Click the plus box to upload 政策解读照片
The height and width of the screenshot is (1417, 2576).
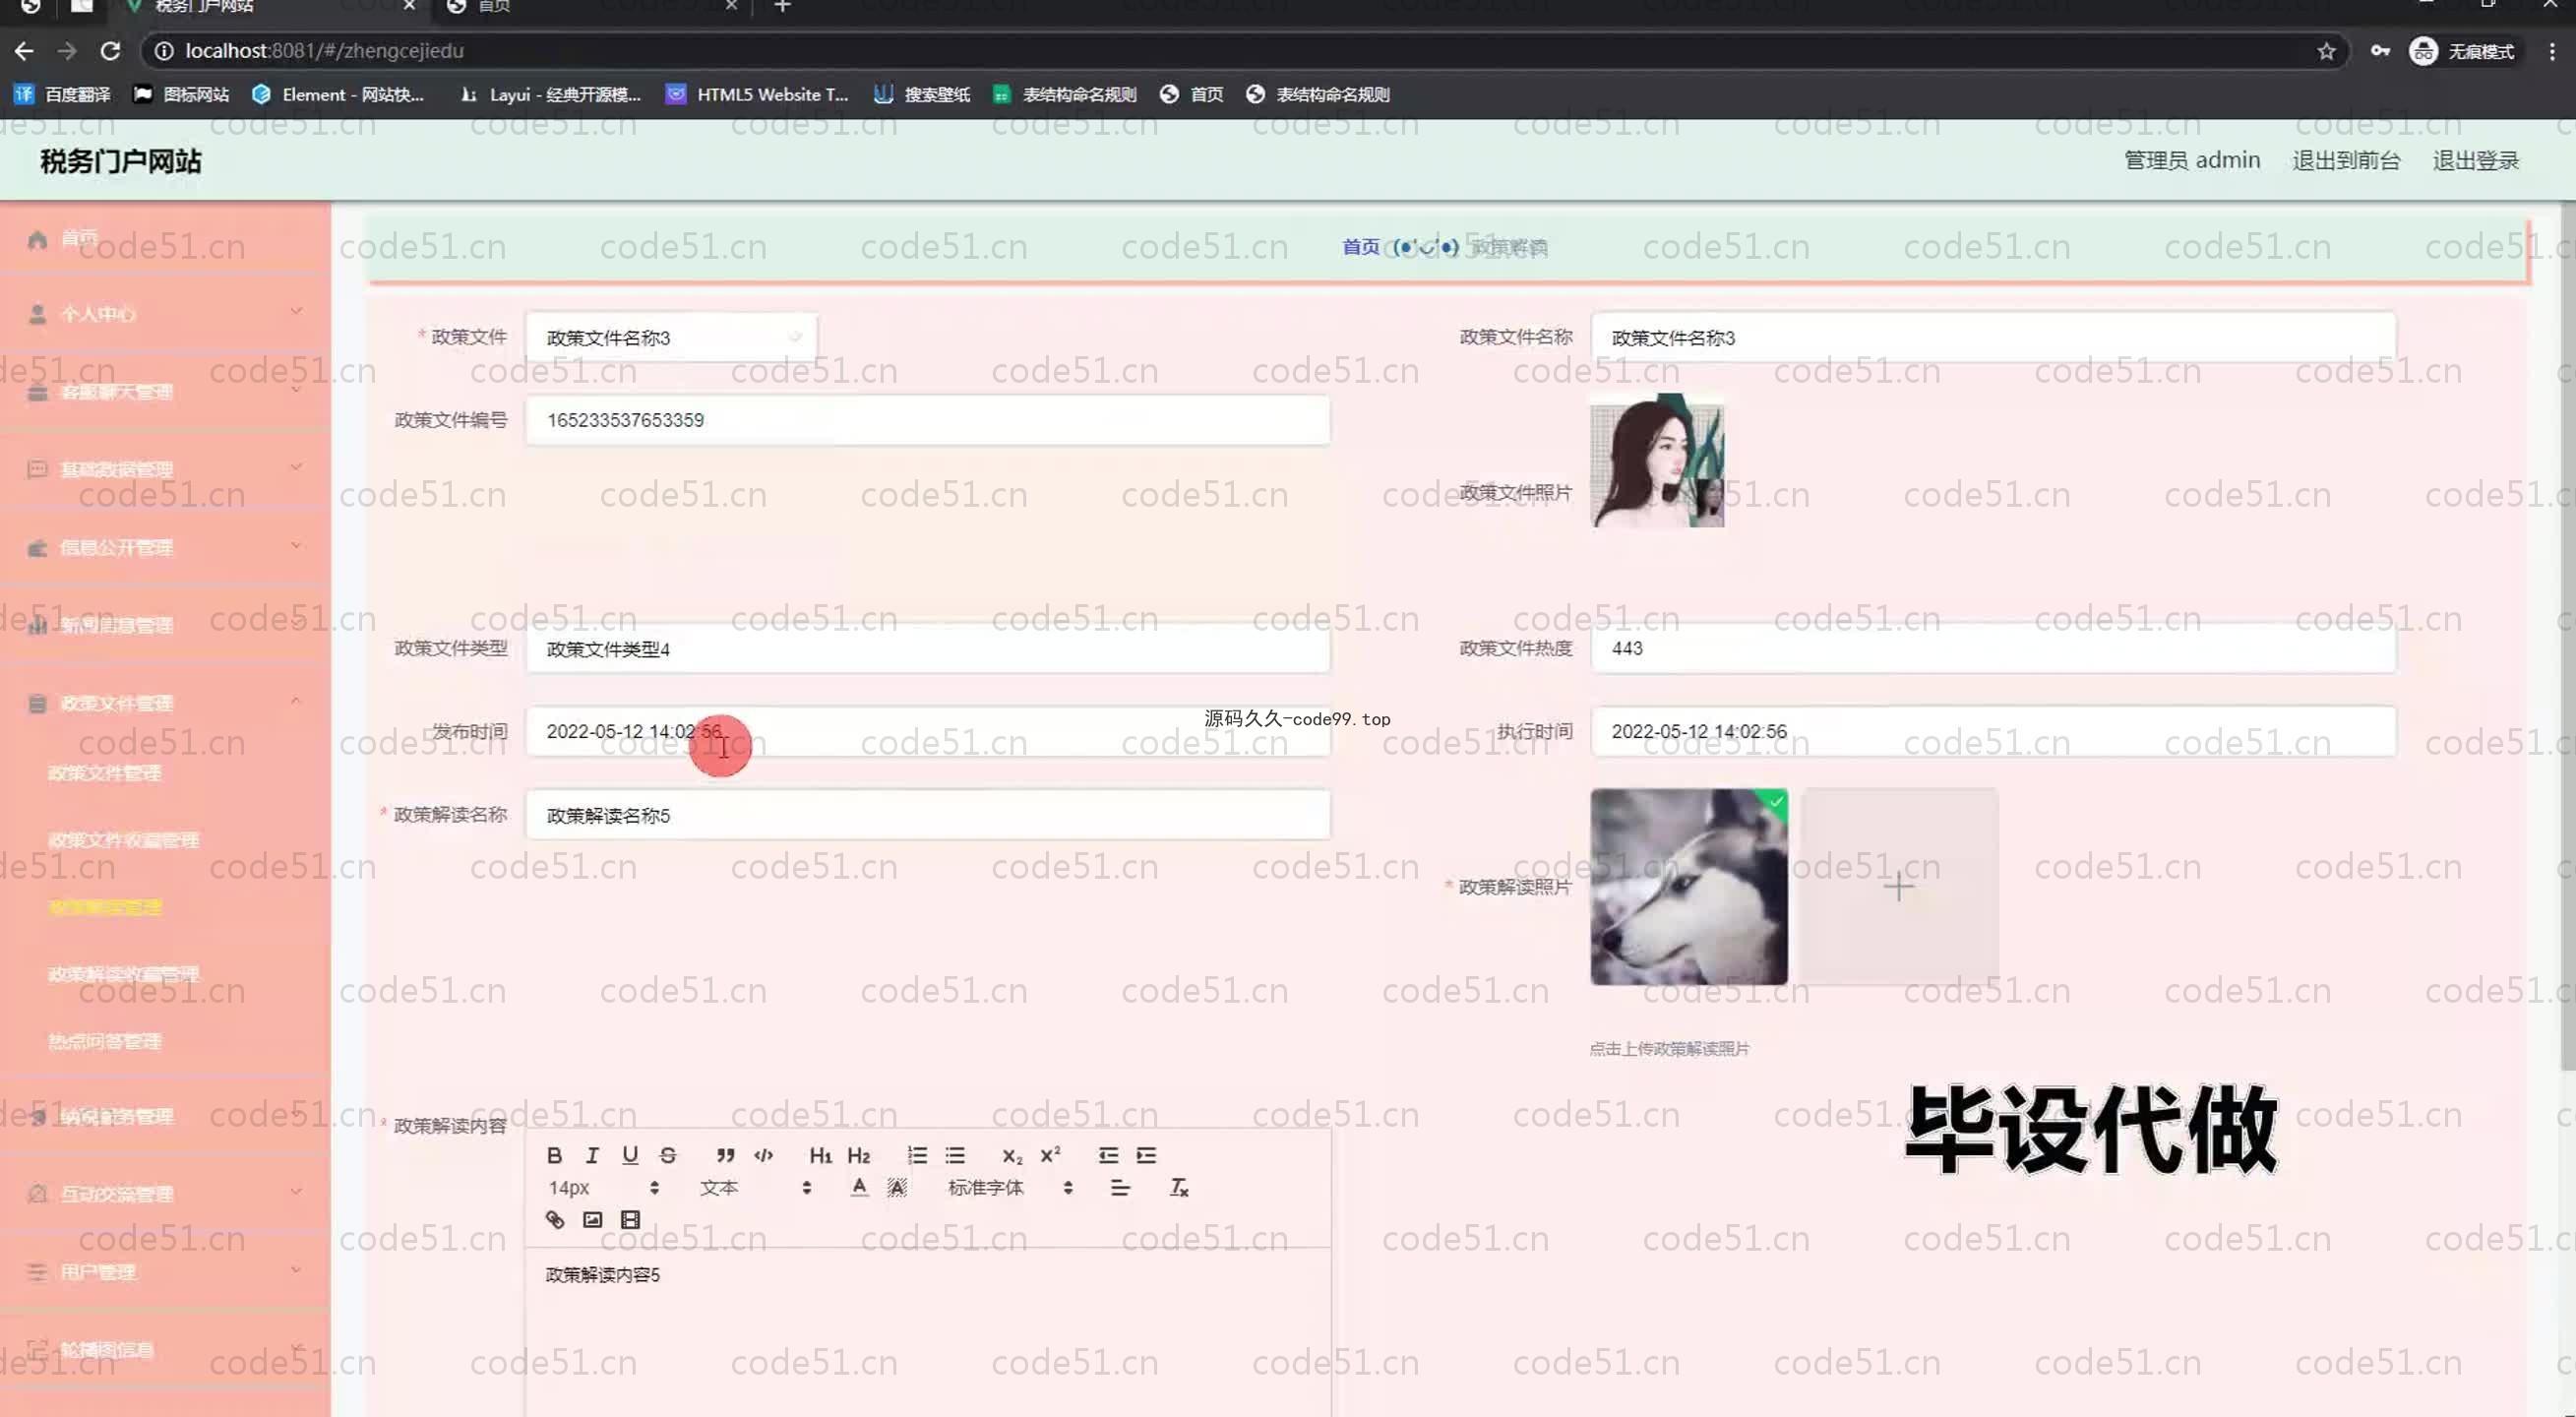click(x=1898, y=886)
